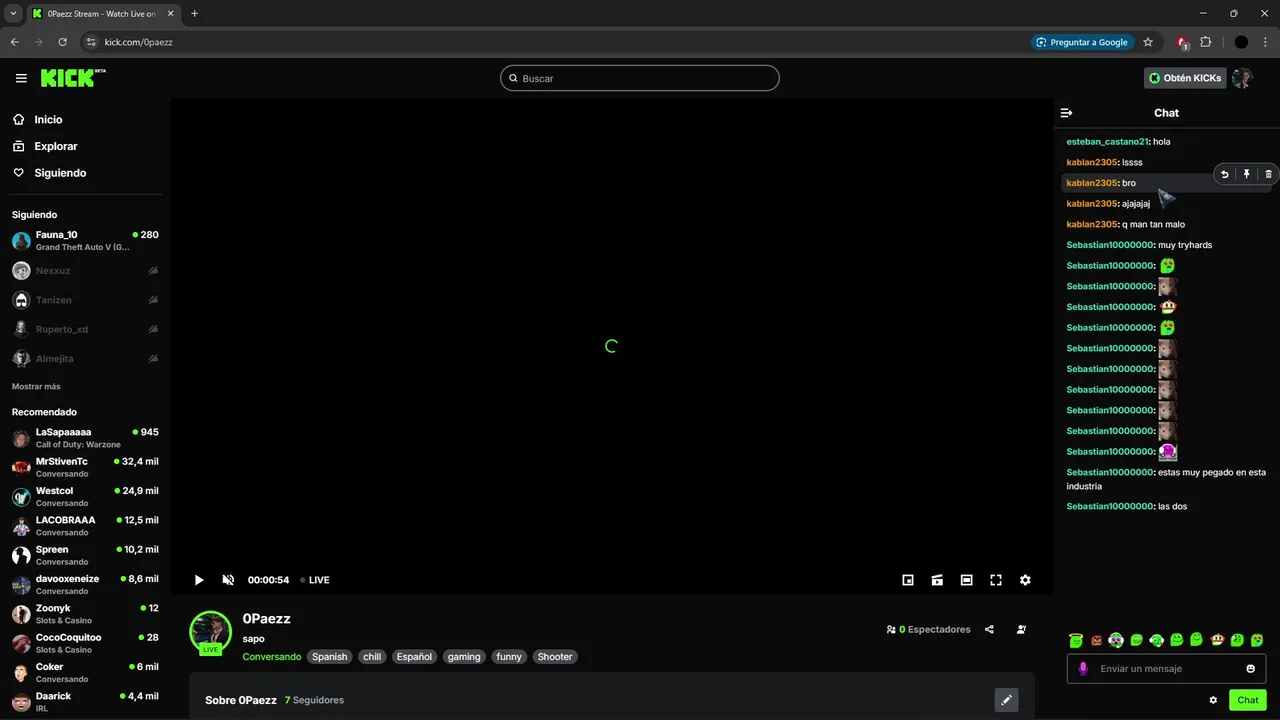Open davooxeneize recommended channel
1280x720 pixels.
click(85, 585)
